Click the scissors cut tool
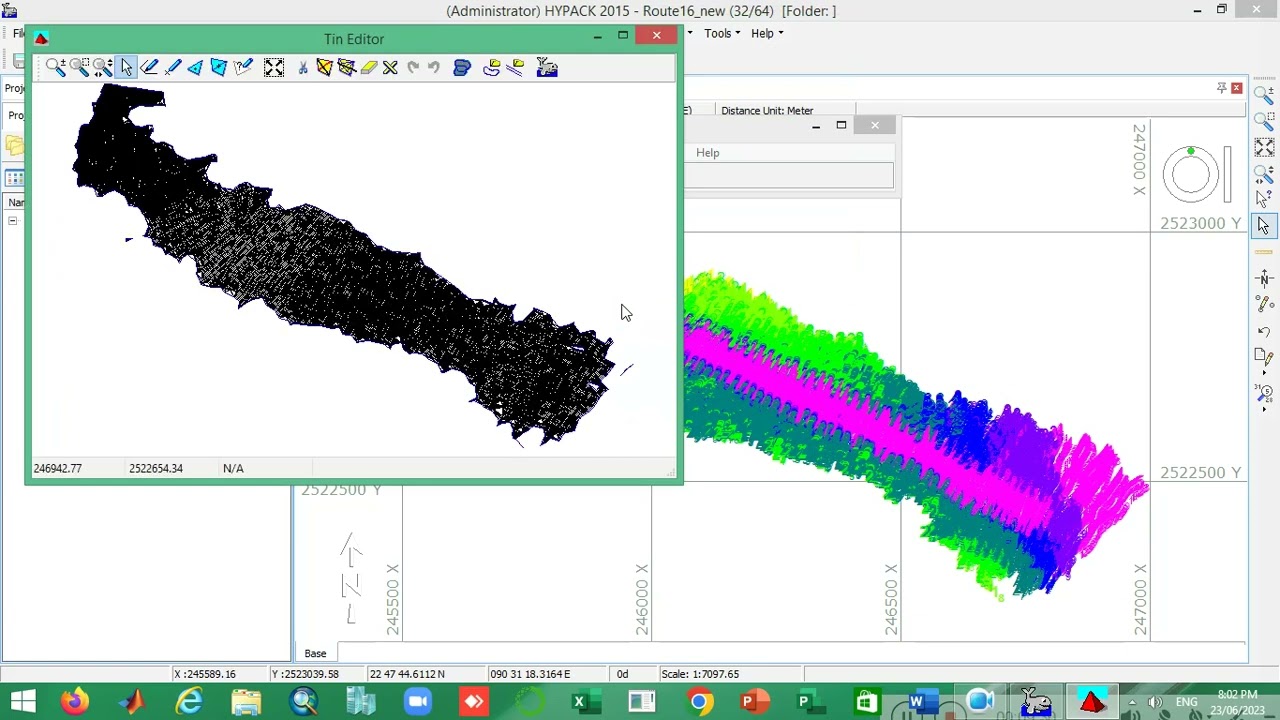This screenshot has width=1280, height=720. coord(302,67)
